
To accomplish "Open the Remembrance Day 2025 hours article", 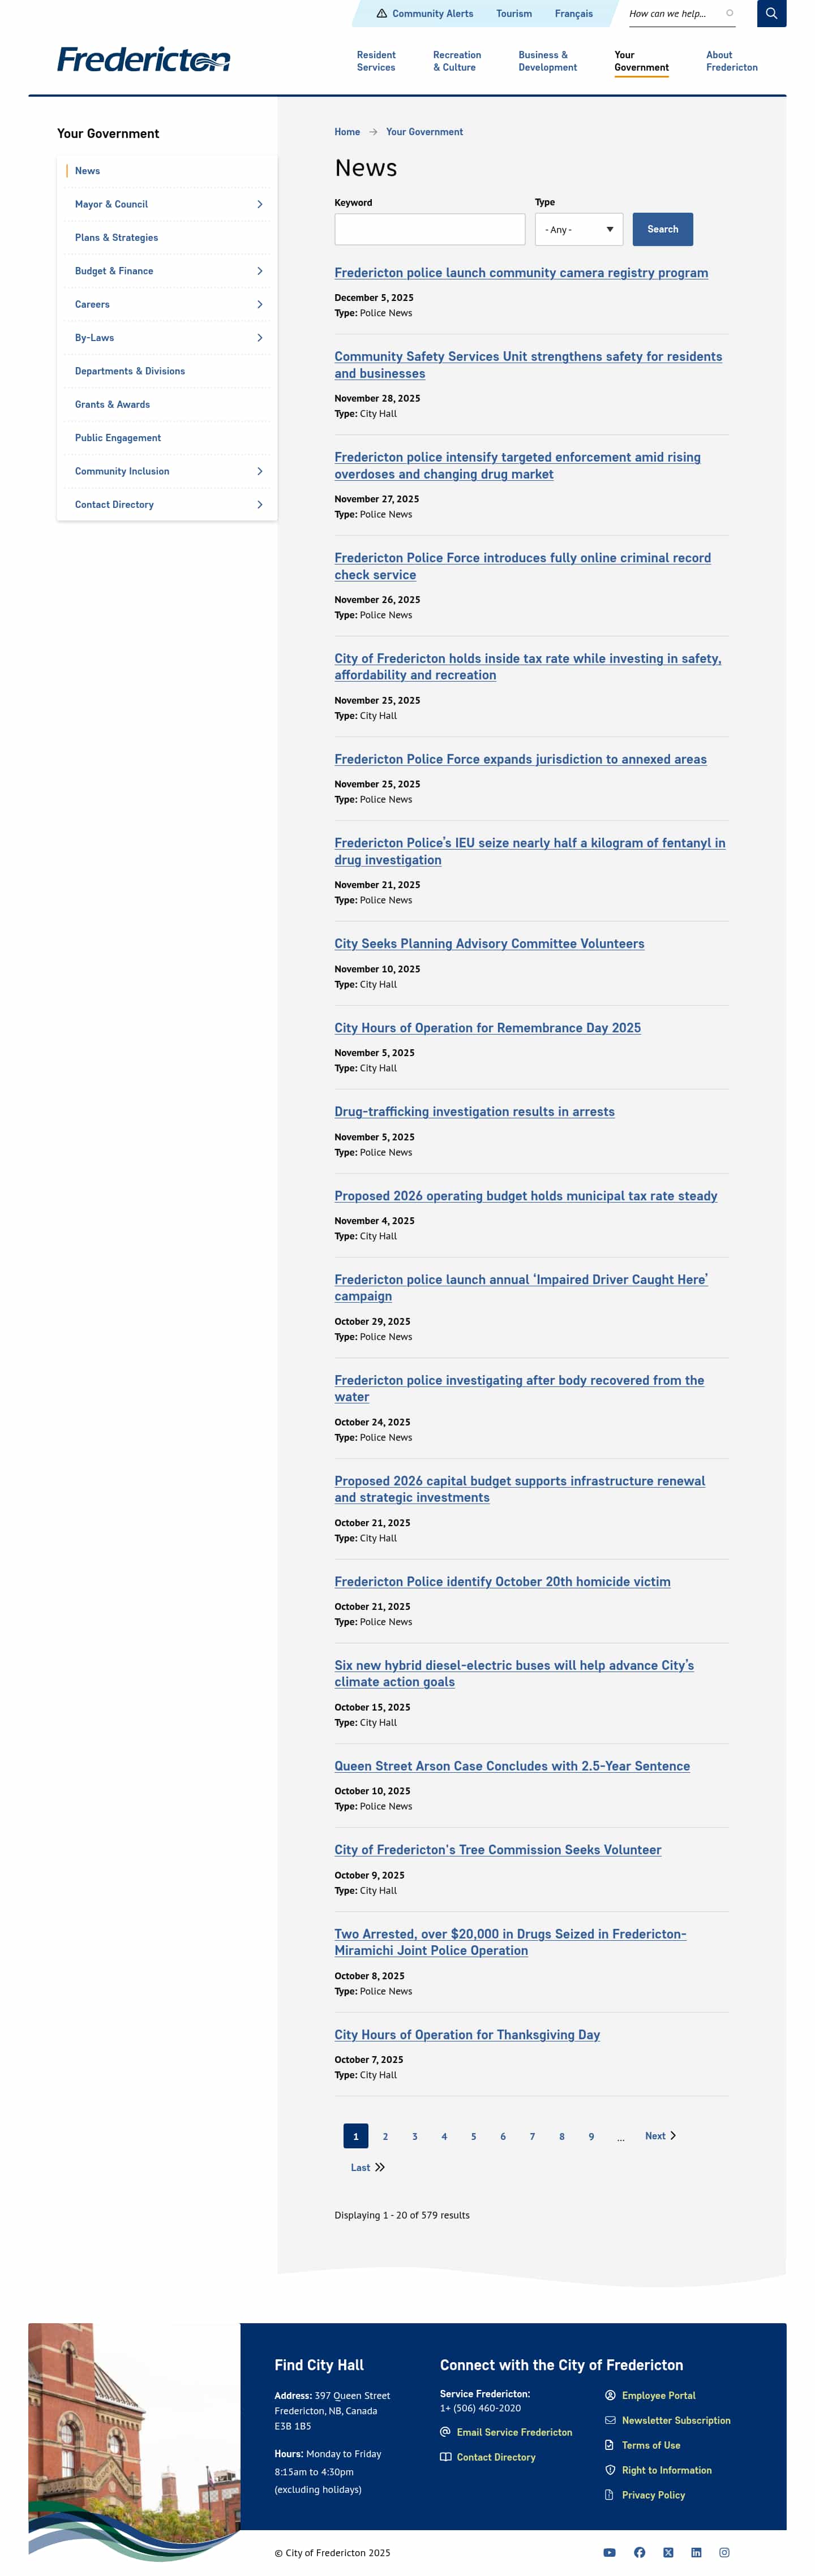I will click(487, 1028).
